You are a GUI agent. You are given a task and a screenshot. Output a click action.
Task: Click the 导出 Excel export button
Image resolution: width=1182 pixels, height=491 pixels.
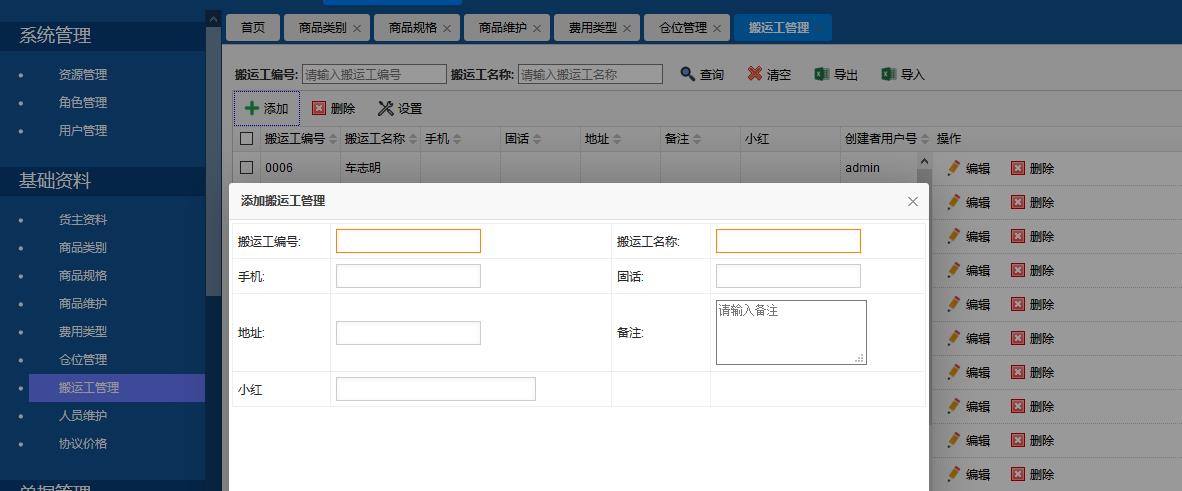(x=836, y=74)
